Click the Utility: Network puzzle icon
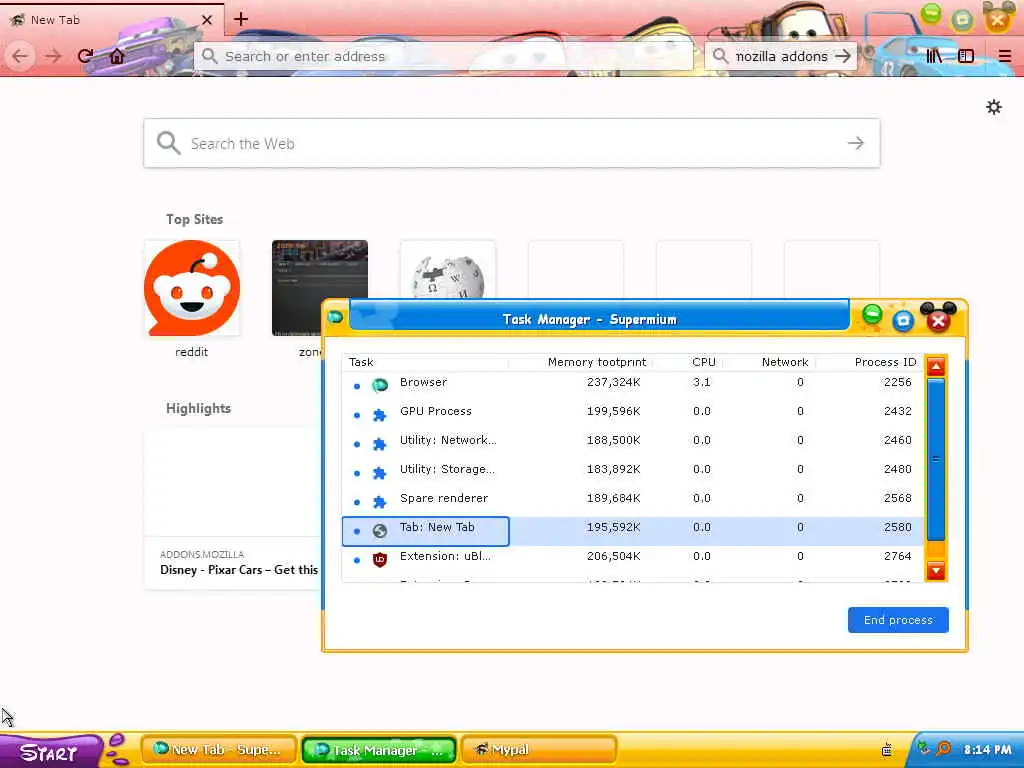 click(379, 444)
